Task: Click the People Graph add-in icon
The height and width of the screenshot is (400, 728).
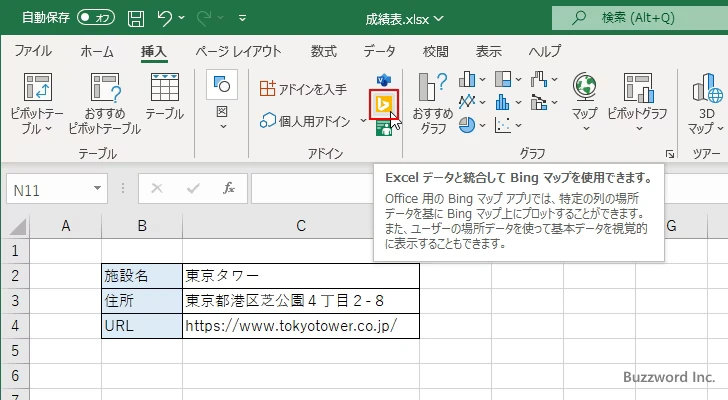Action: click(384, 128)
